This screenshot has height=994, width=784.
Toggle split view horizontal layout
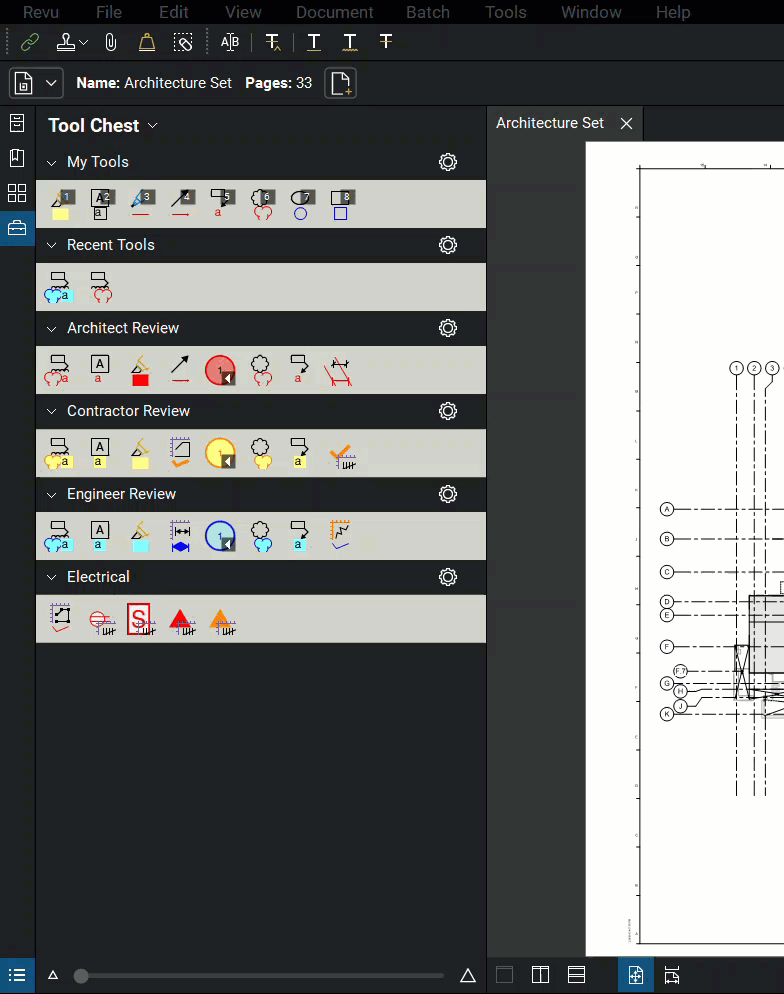576,975
